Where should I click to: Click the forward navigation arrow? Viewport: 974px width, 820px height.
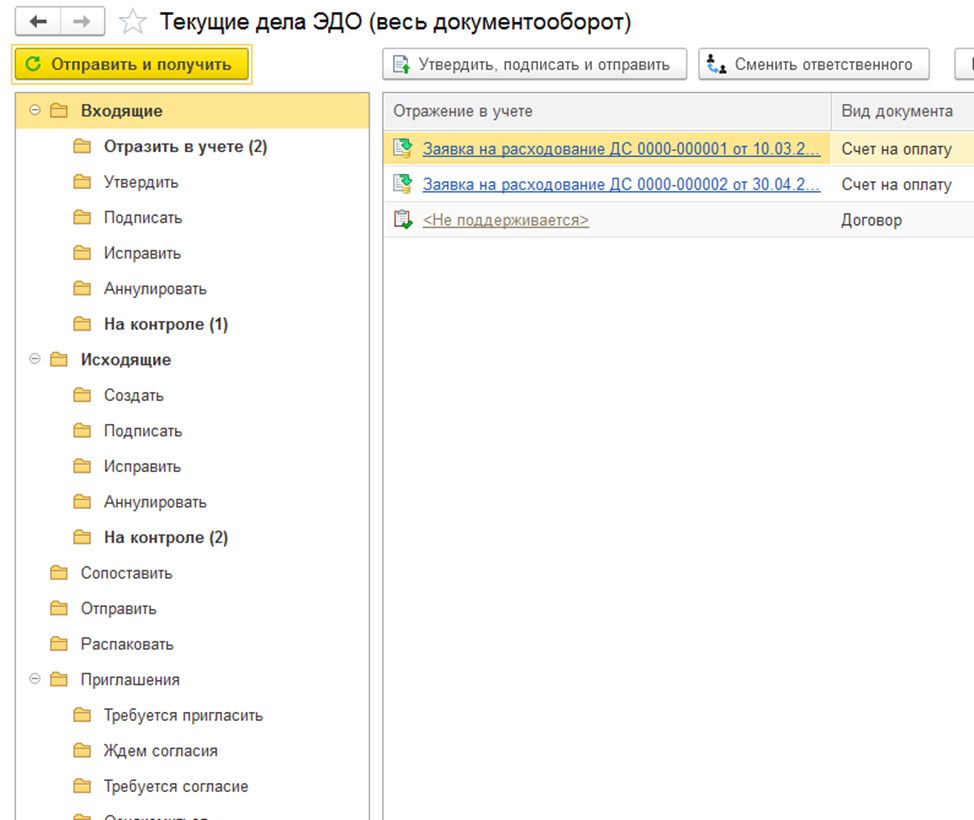(84, 21)
